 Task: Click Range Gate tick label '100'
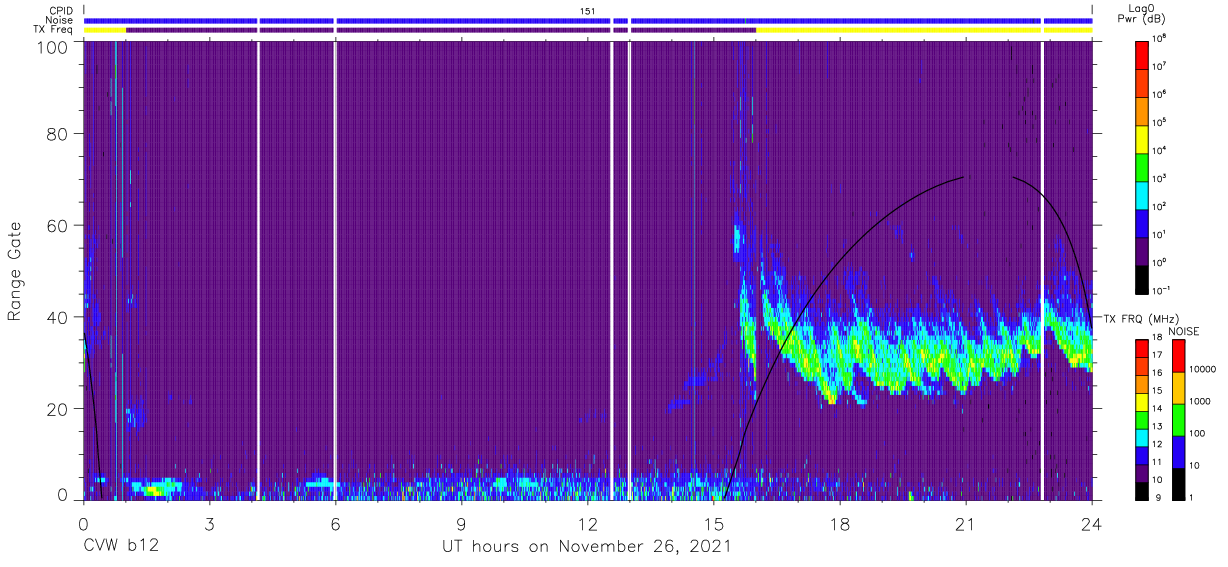coord(51,47)
